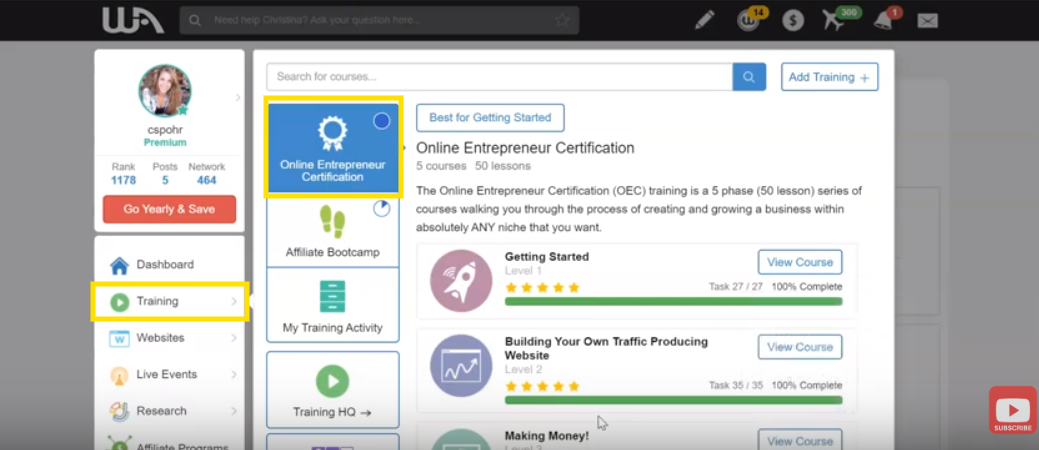Click the magnifier icon in help search bar

(195, 21)
